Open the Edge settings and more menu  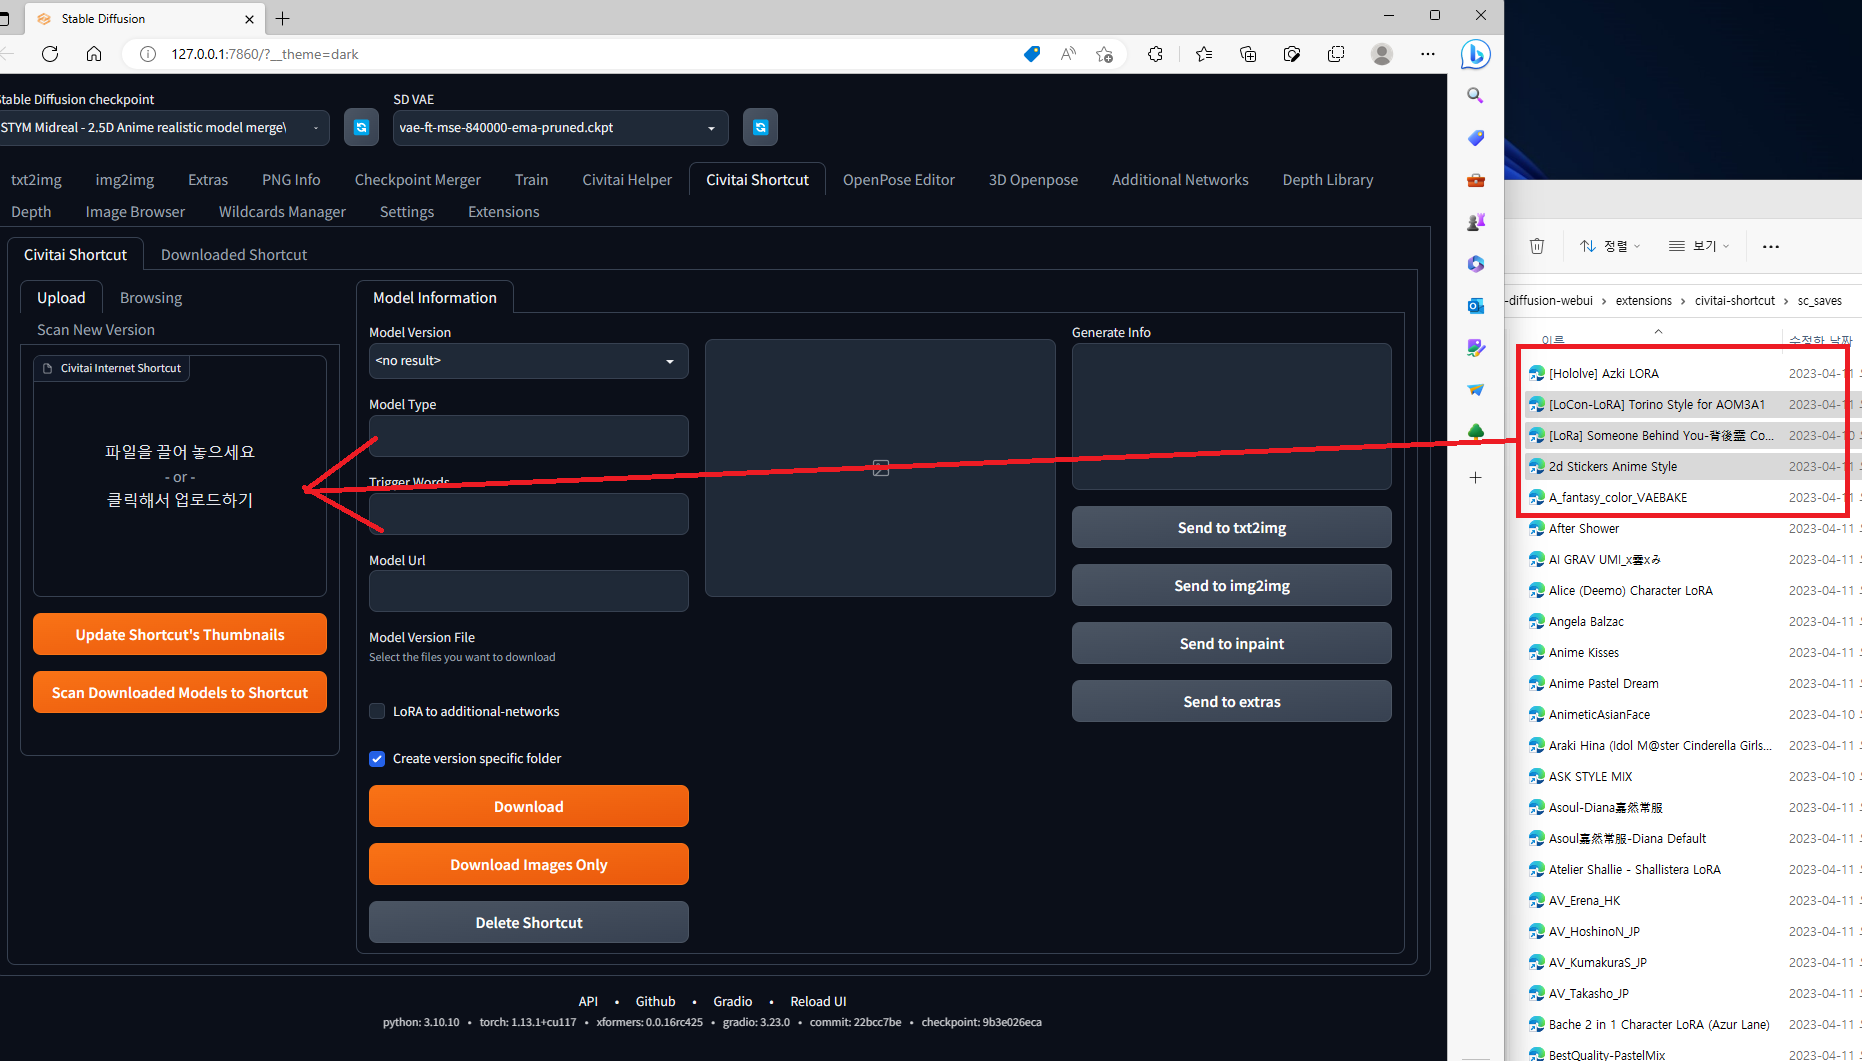pyautogui.click(x=1428, y=54)
